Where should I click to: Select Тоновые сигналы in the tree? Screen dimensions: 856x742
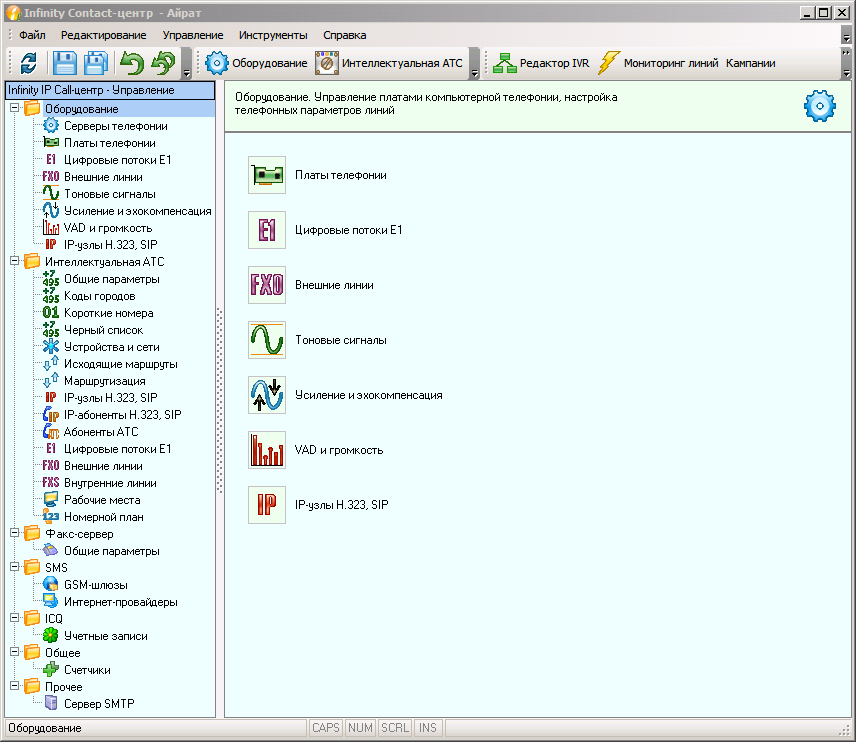pyautogui.click(x=110, y=194)
